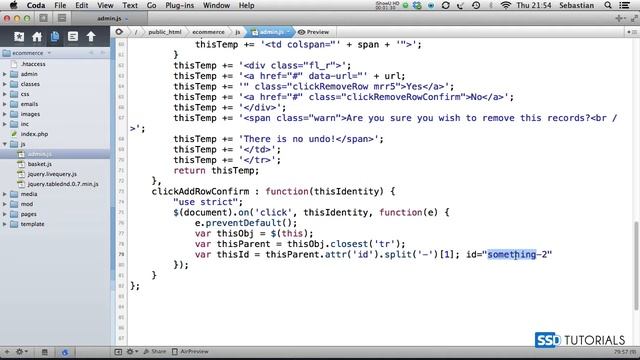Open the Help menu
Screen dimensions: 640x360
coord(247,5)
